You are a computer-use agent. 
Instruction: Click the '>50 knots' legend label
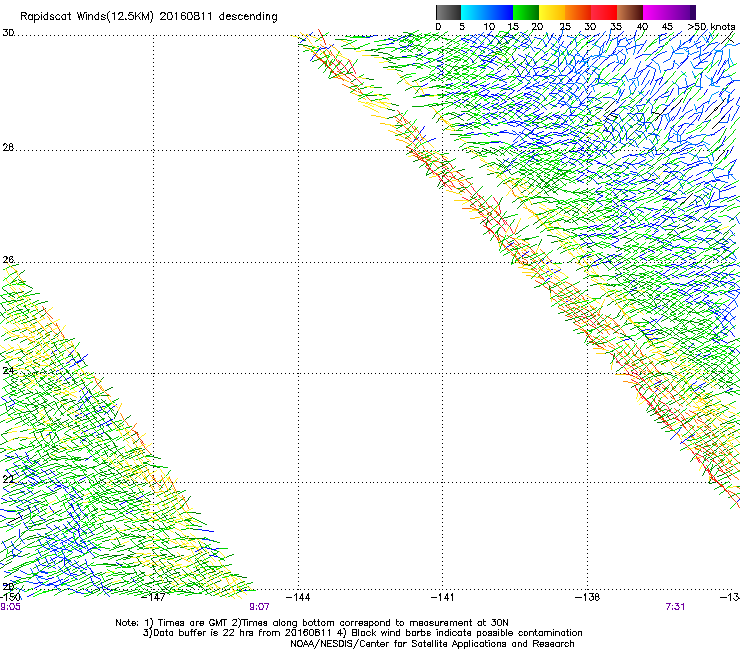[x=712, y=27]
